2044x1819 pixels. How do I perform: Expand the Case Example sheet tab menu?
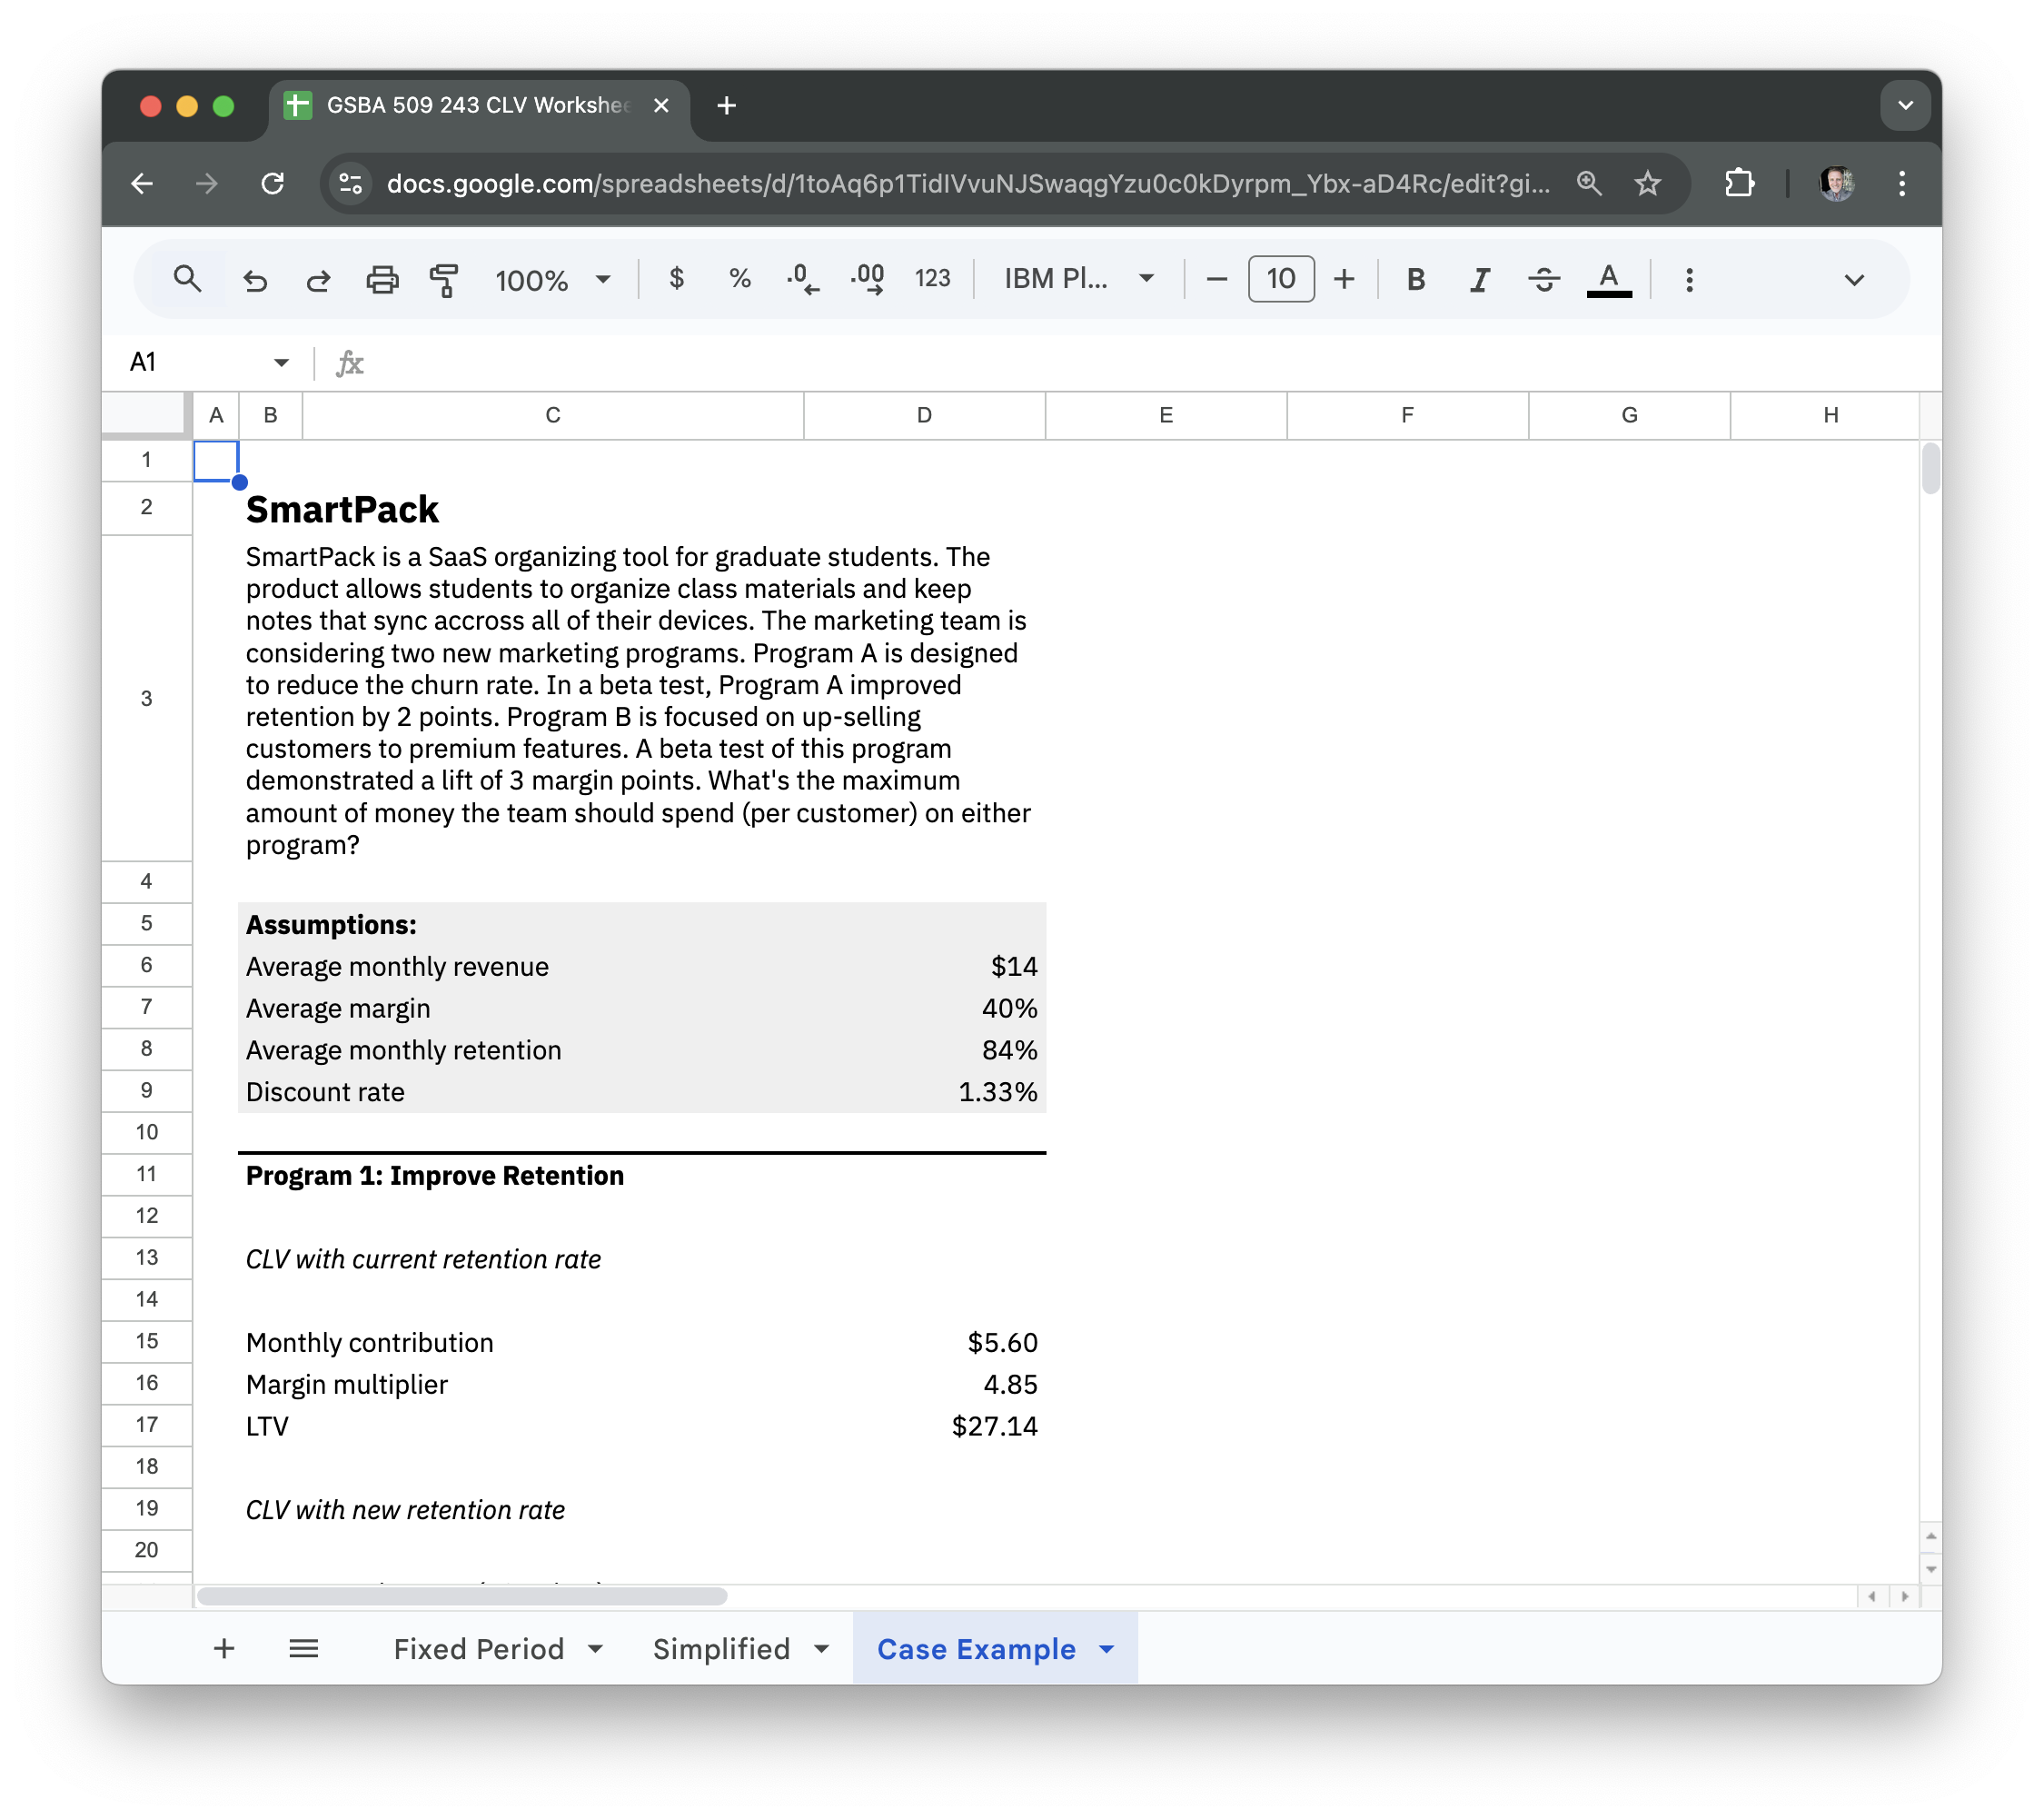click(1106, 1649)
